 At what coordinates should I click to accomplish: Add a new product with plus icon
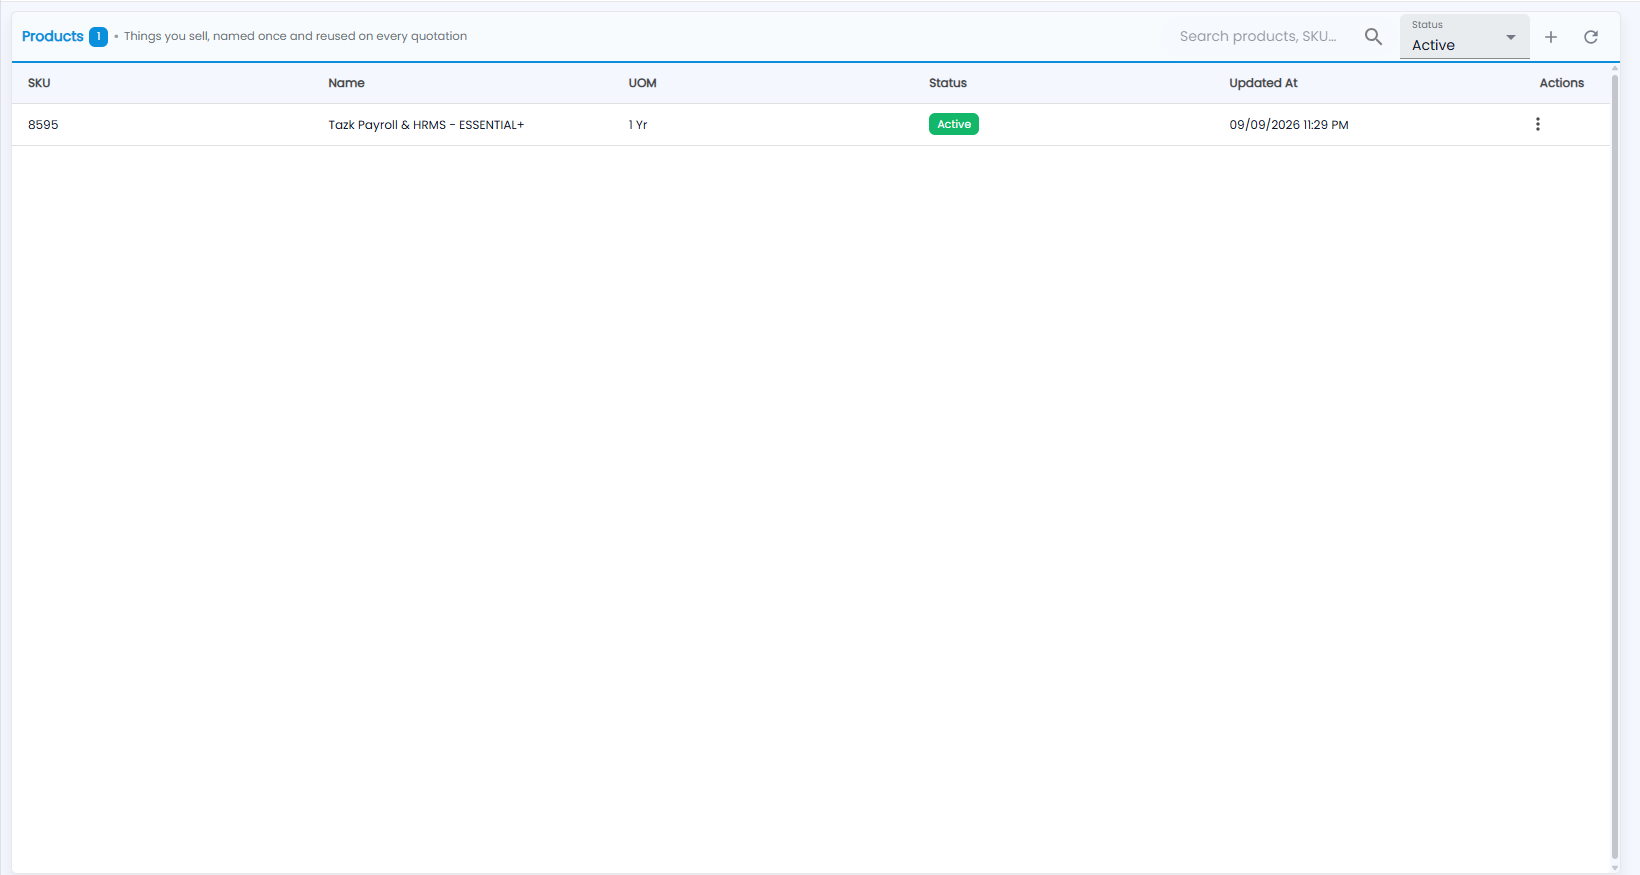pos(1551,37)
